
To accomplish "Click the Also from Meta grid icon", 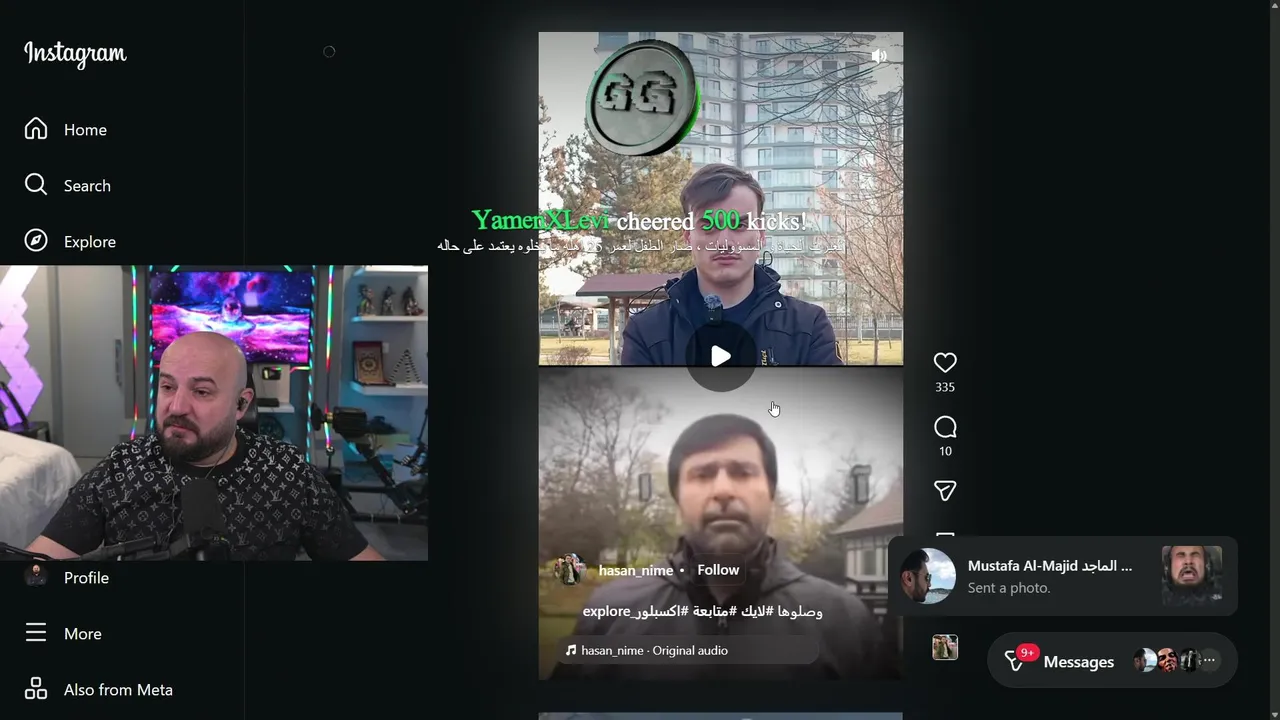I will (36, 689).
